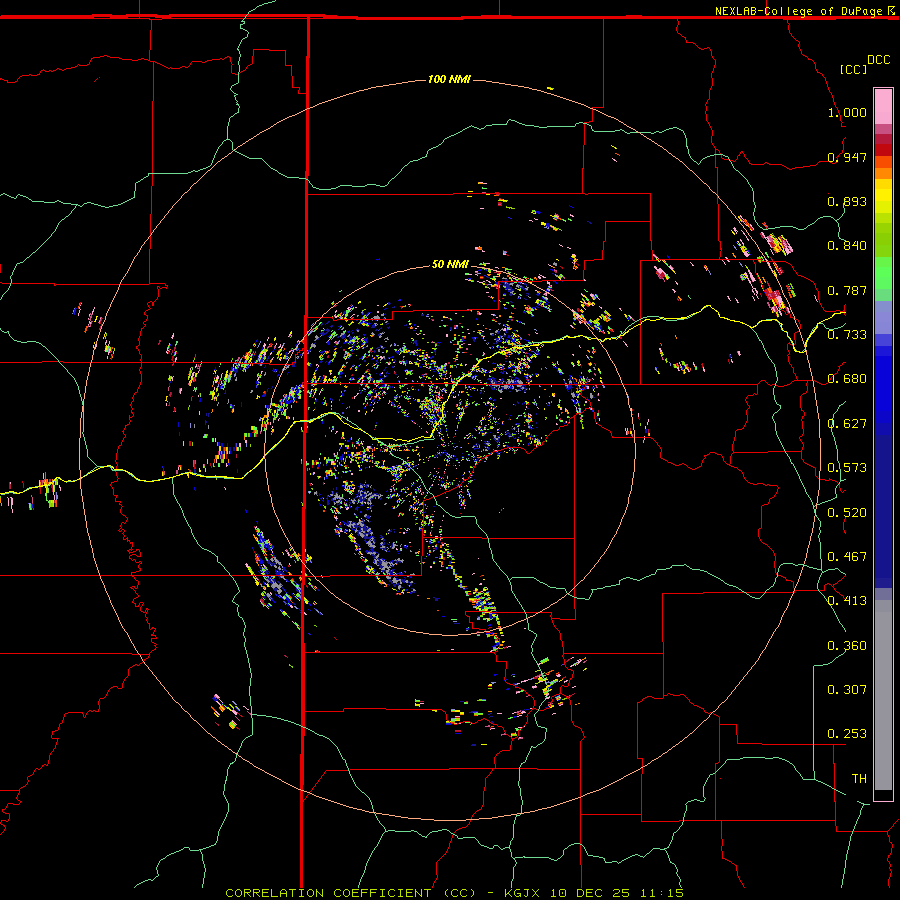Click the DCC label above color scale
Screen dimensions: 900x900
click(878, 60)
